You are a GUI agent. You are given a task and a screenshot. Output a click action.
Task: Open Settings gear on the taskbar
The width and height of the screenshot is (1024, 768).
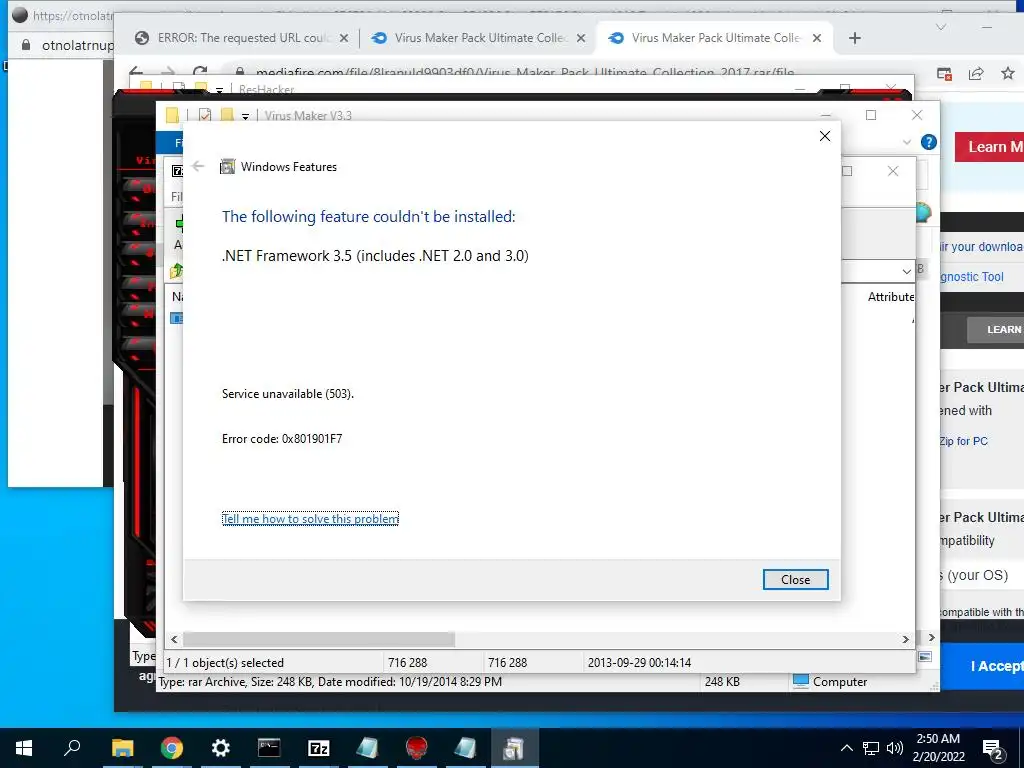click(221, 748)
